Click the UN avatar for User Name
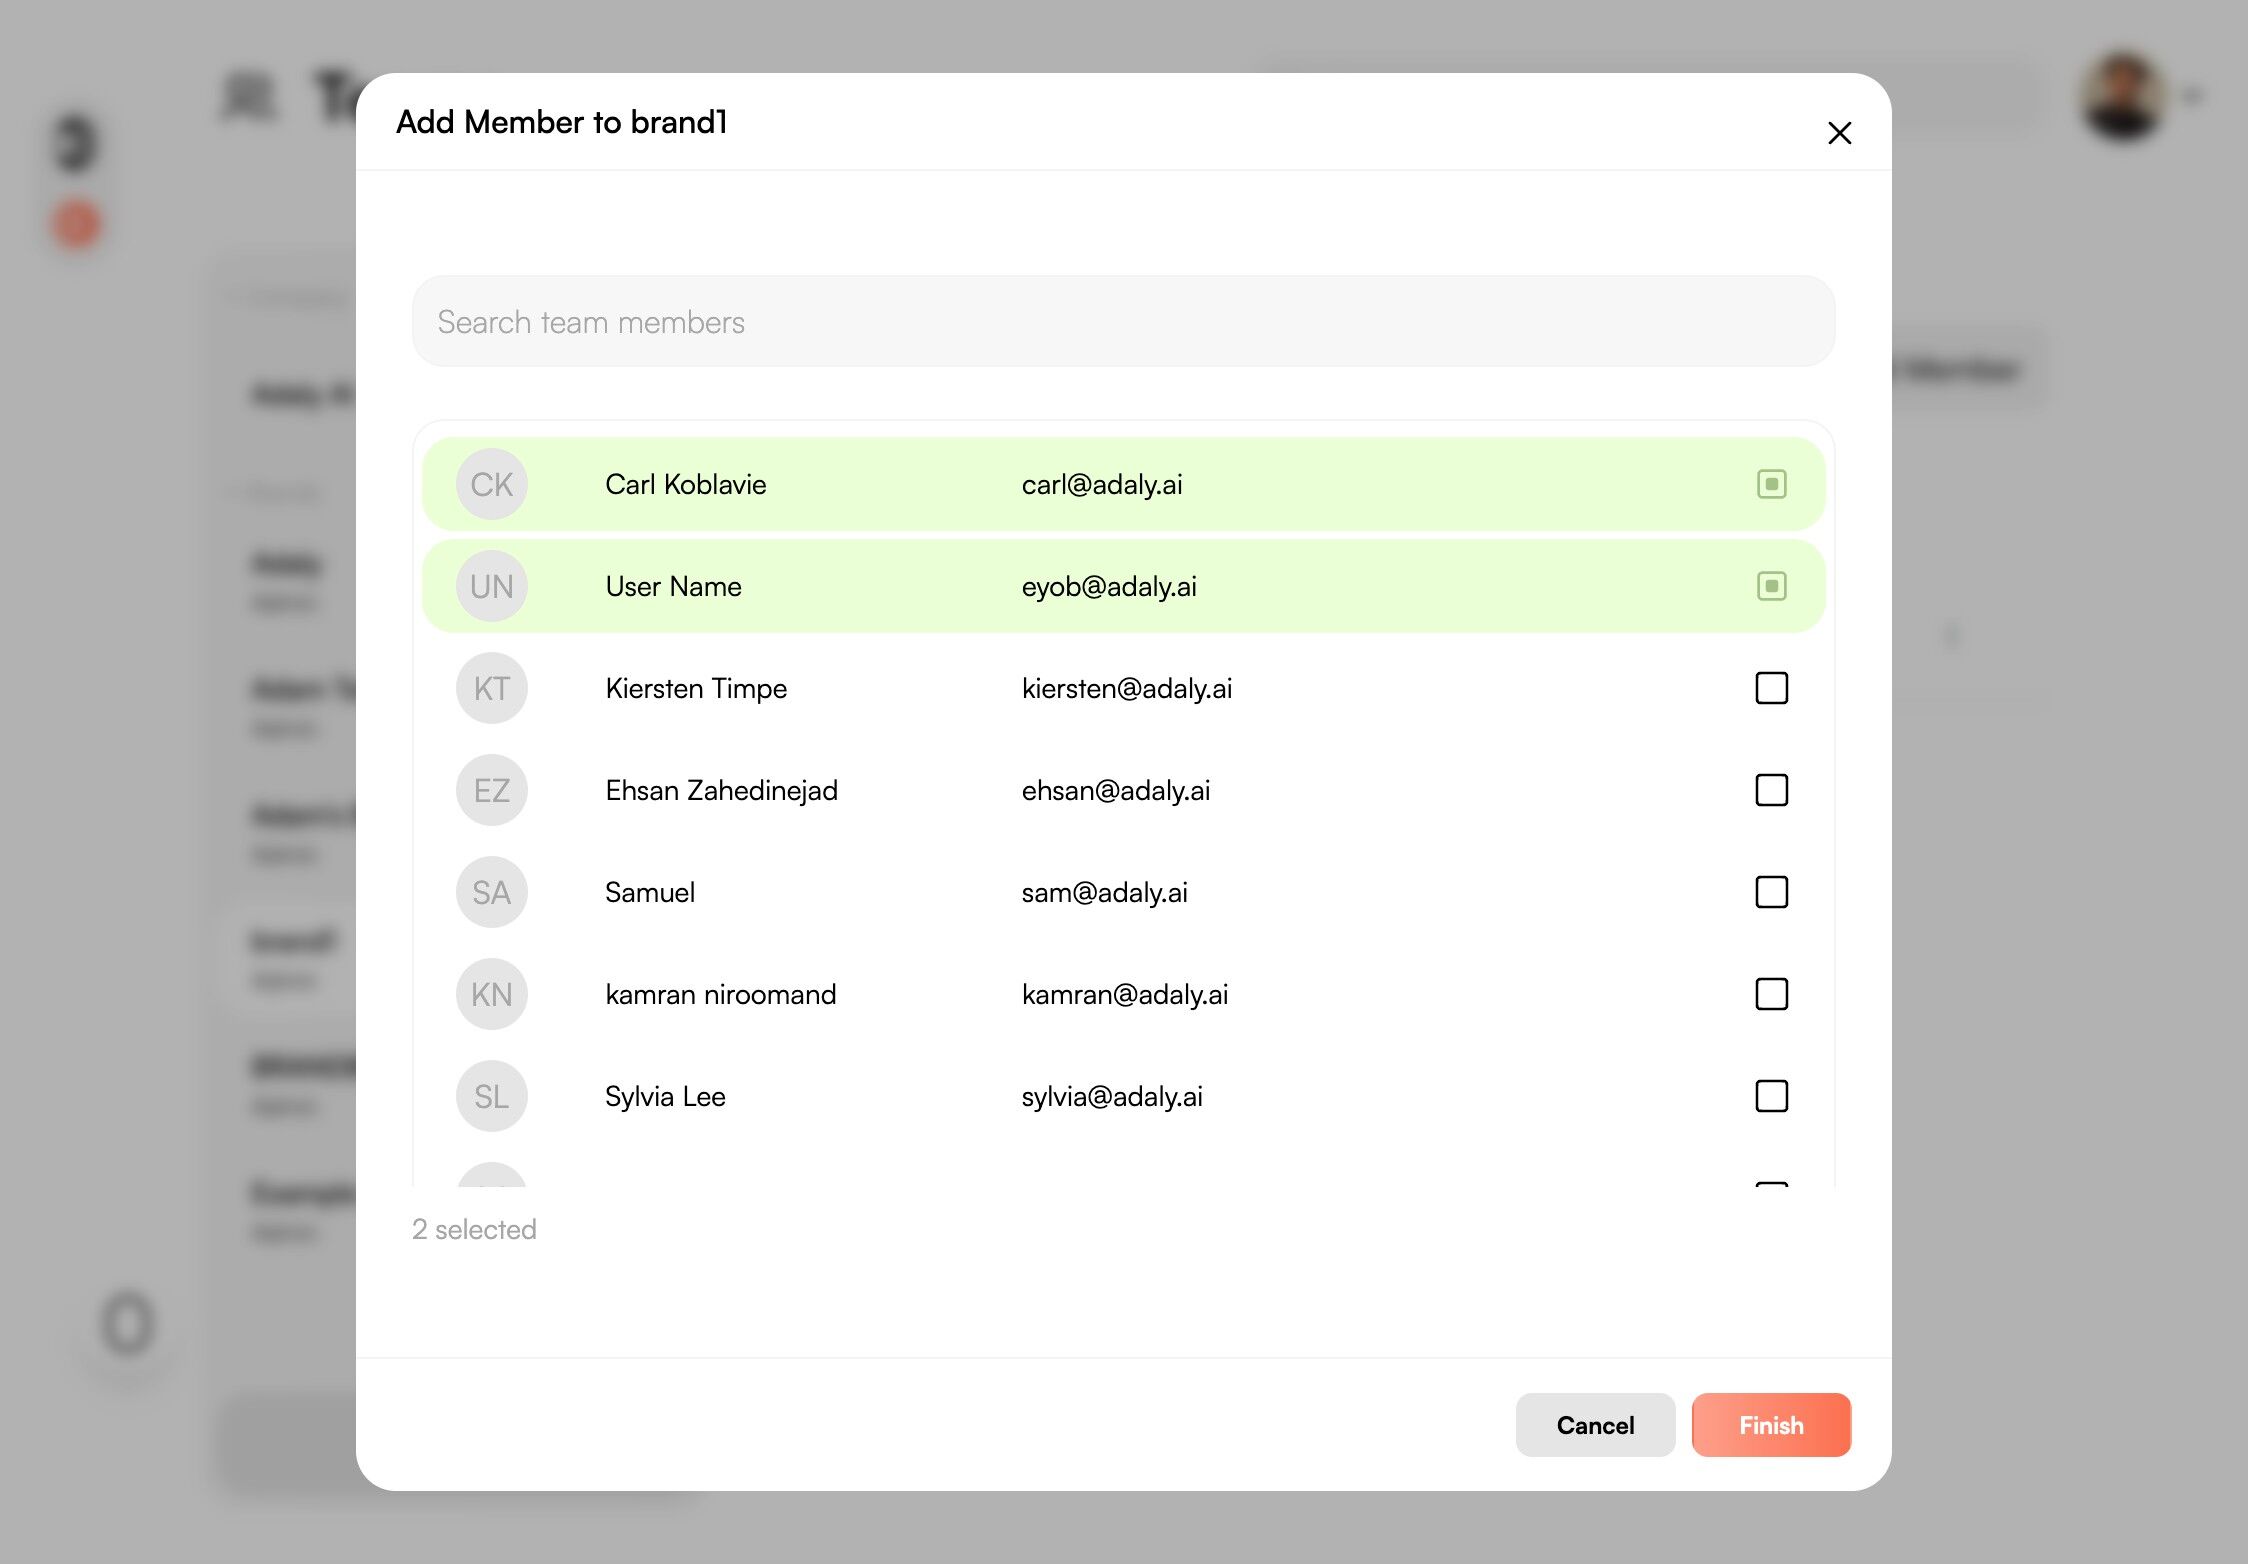The image size is (2248, 1564). coord(491,587)
